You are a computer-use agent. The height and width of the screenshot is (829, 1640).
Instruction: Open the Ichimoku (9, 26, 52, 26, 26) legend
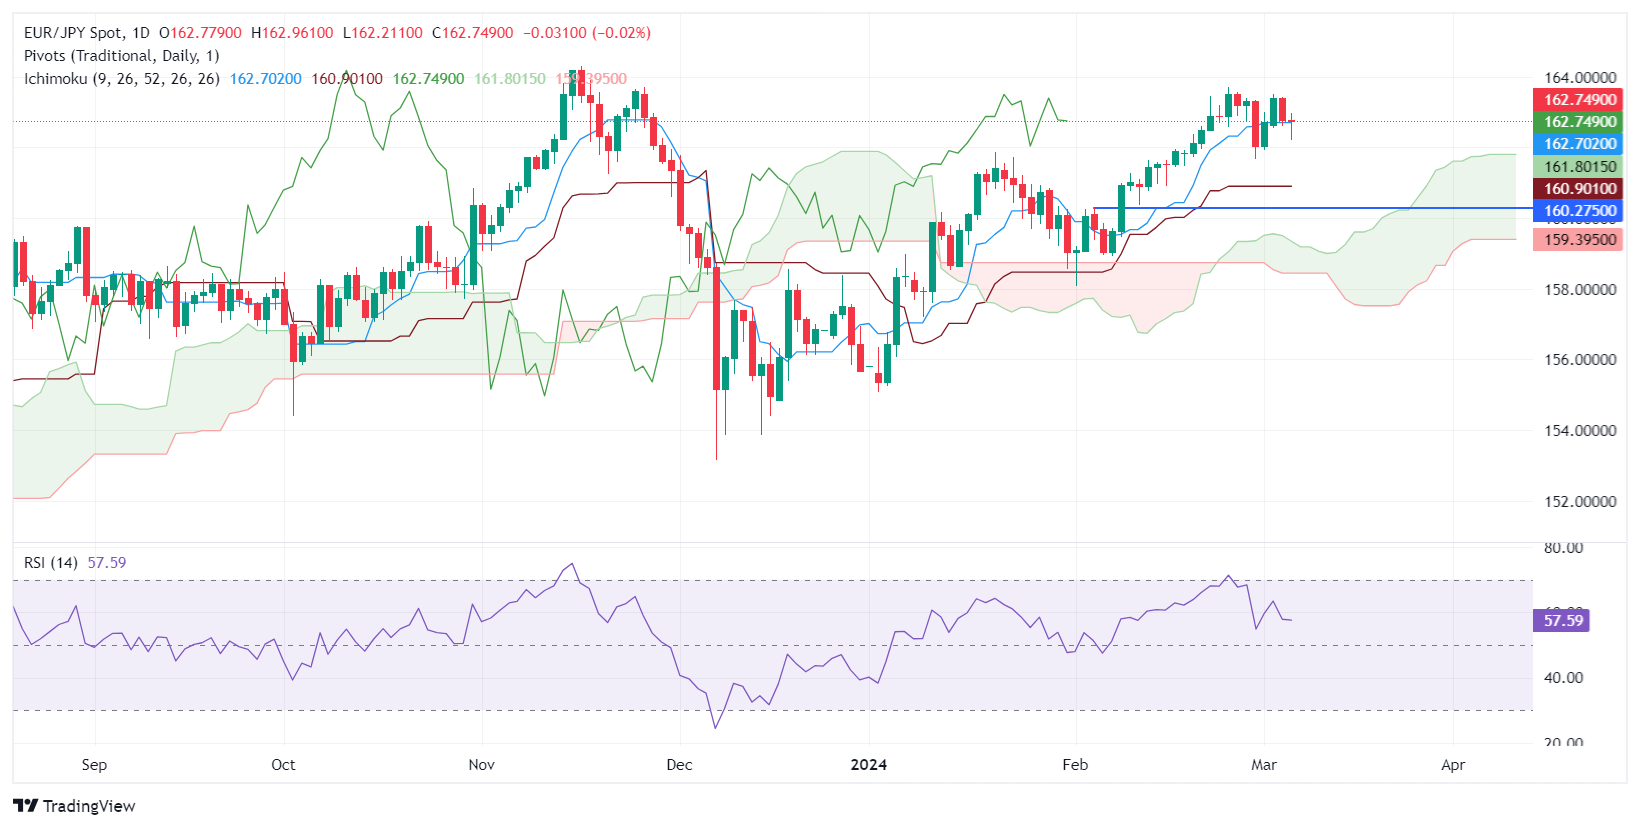tap(121, 79)
